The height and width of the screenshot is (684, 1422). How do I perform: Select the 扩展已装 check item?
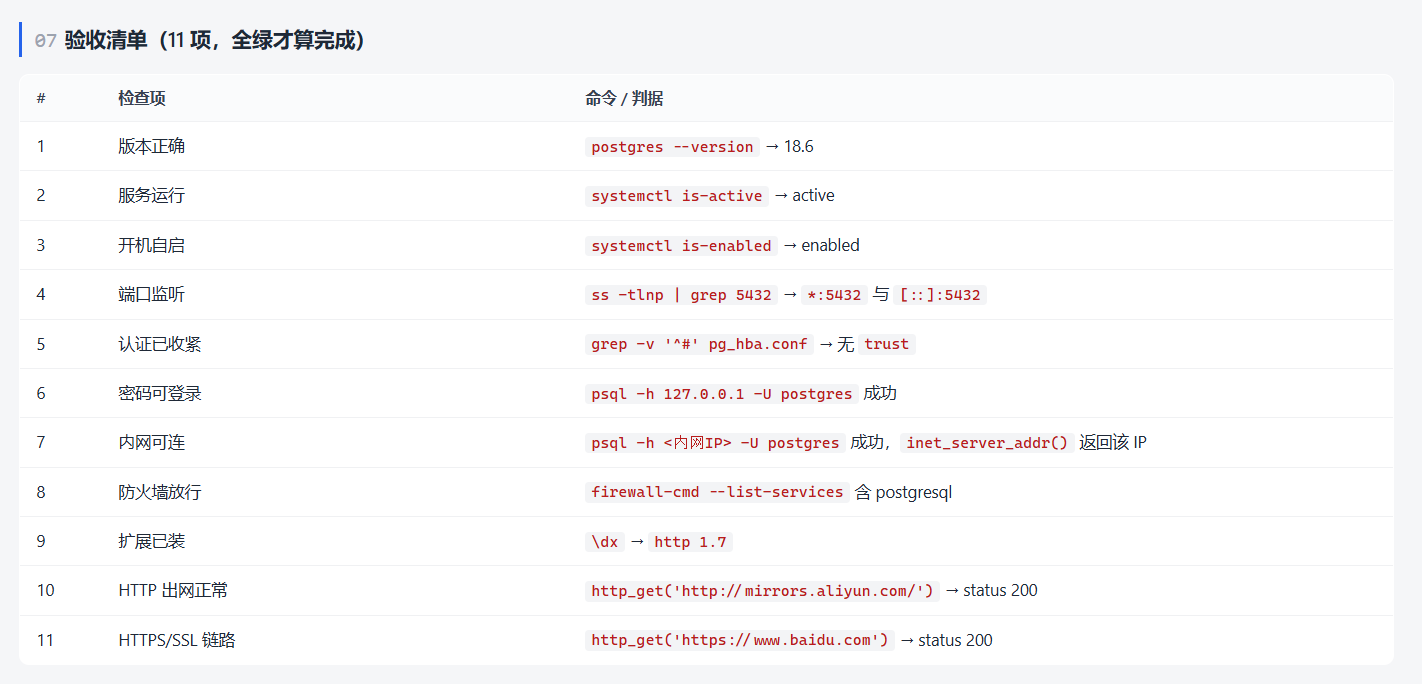point(151,541)
